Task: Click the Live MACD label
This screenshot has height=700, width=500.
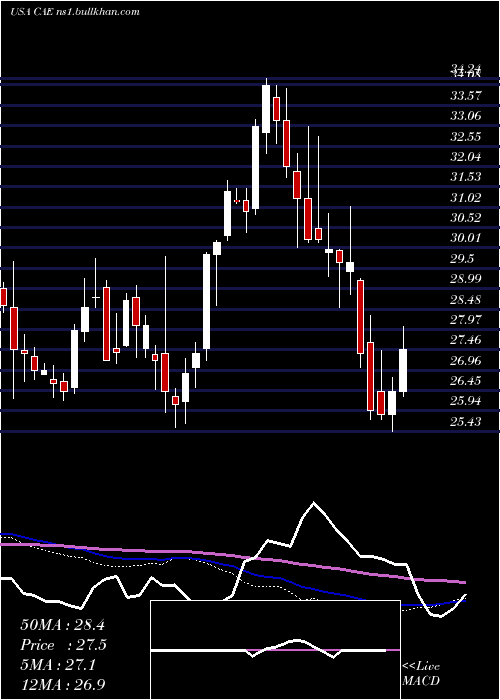Action: pyautogui.click(x=421, y=673)
